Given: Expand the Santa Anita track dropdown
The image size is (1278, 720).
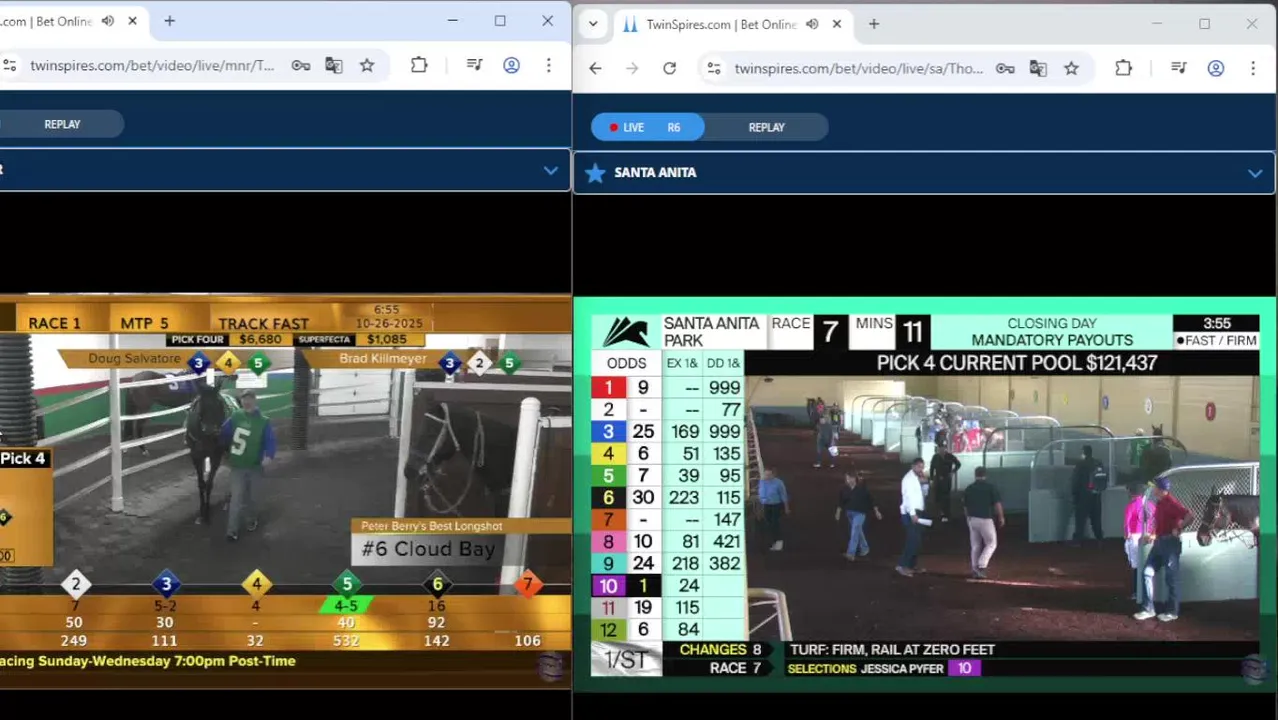Looking at the screenshot, I should click(x=1254, y=173).
